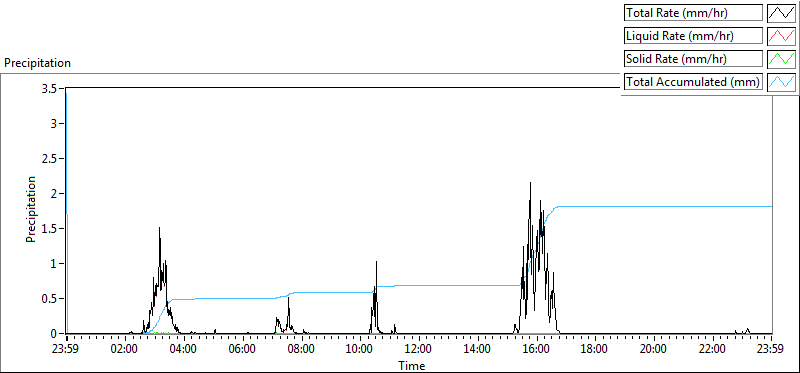This screenshot has height=373, width=800.
Task: Click the Total Accumulated blue line icon
Action: 781,82
